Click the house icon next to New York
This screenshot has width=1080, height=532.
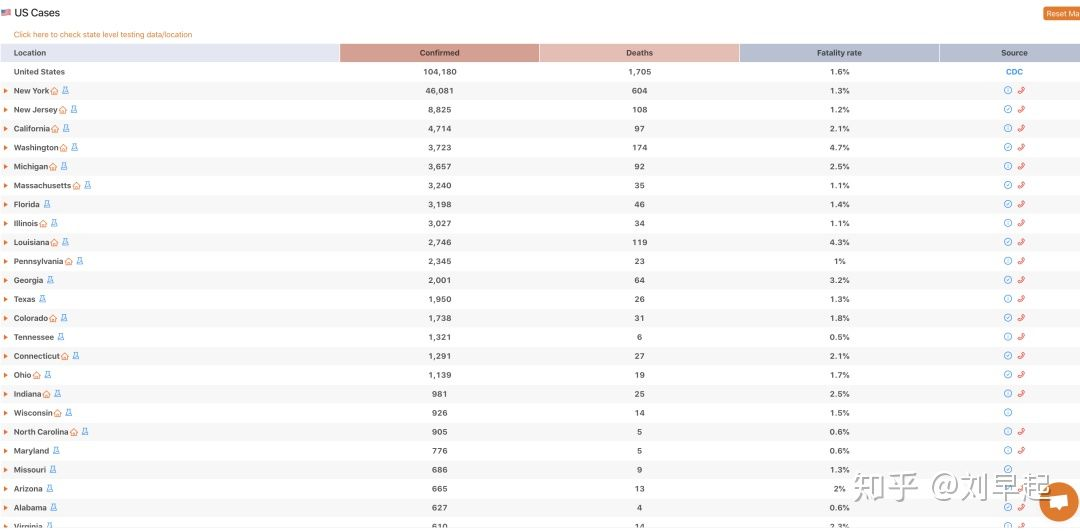55,91
